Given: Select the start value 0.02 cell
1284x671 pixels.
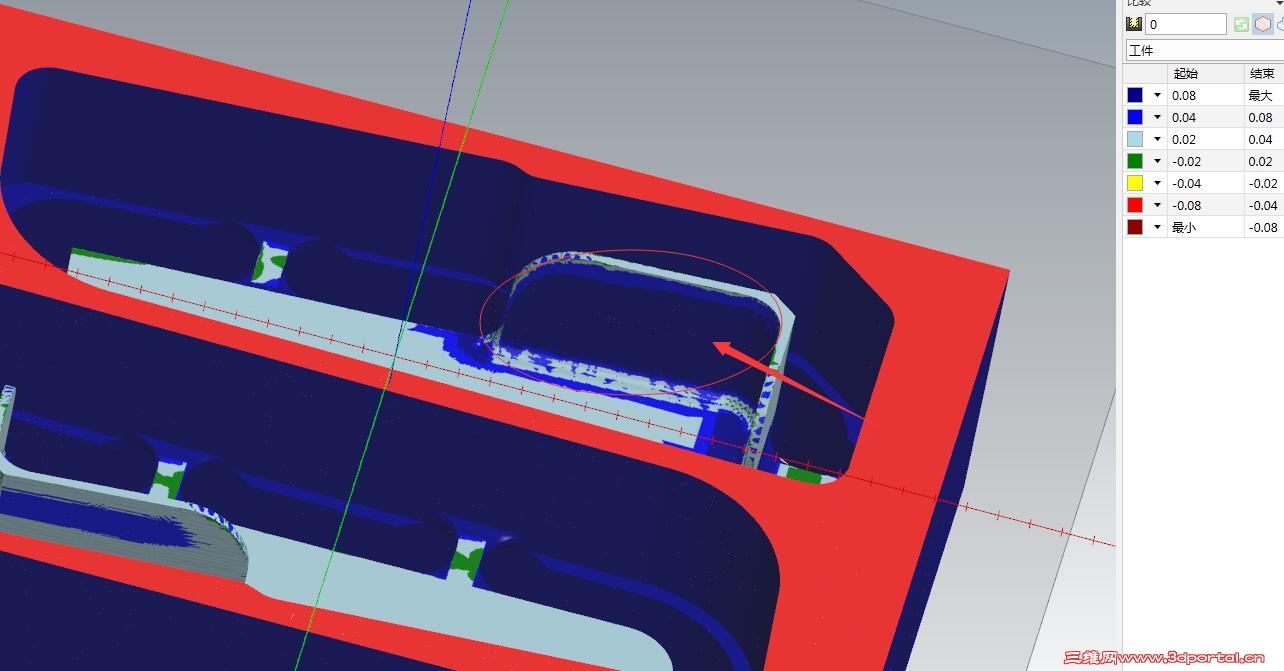Looking at the screenshot, I should [x=1206, y=139].
